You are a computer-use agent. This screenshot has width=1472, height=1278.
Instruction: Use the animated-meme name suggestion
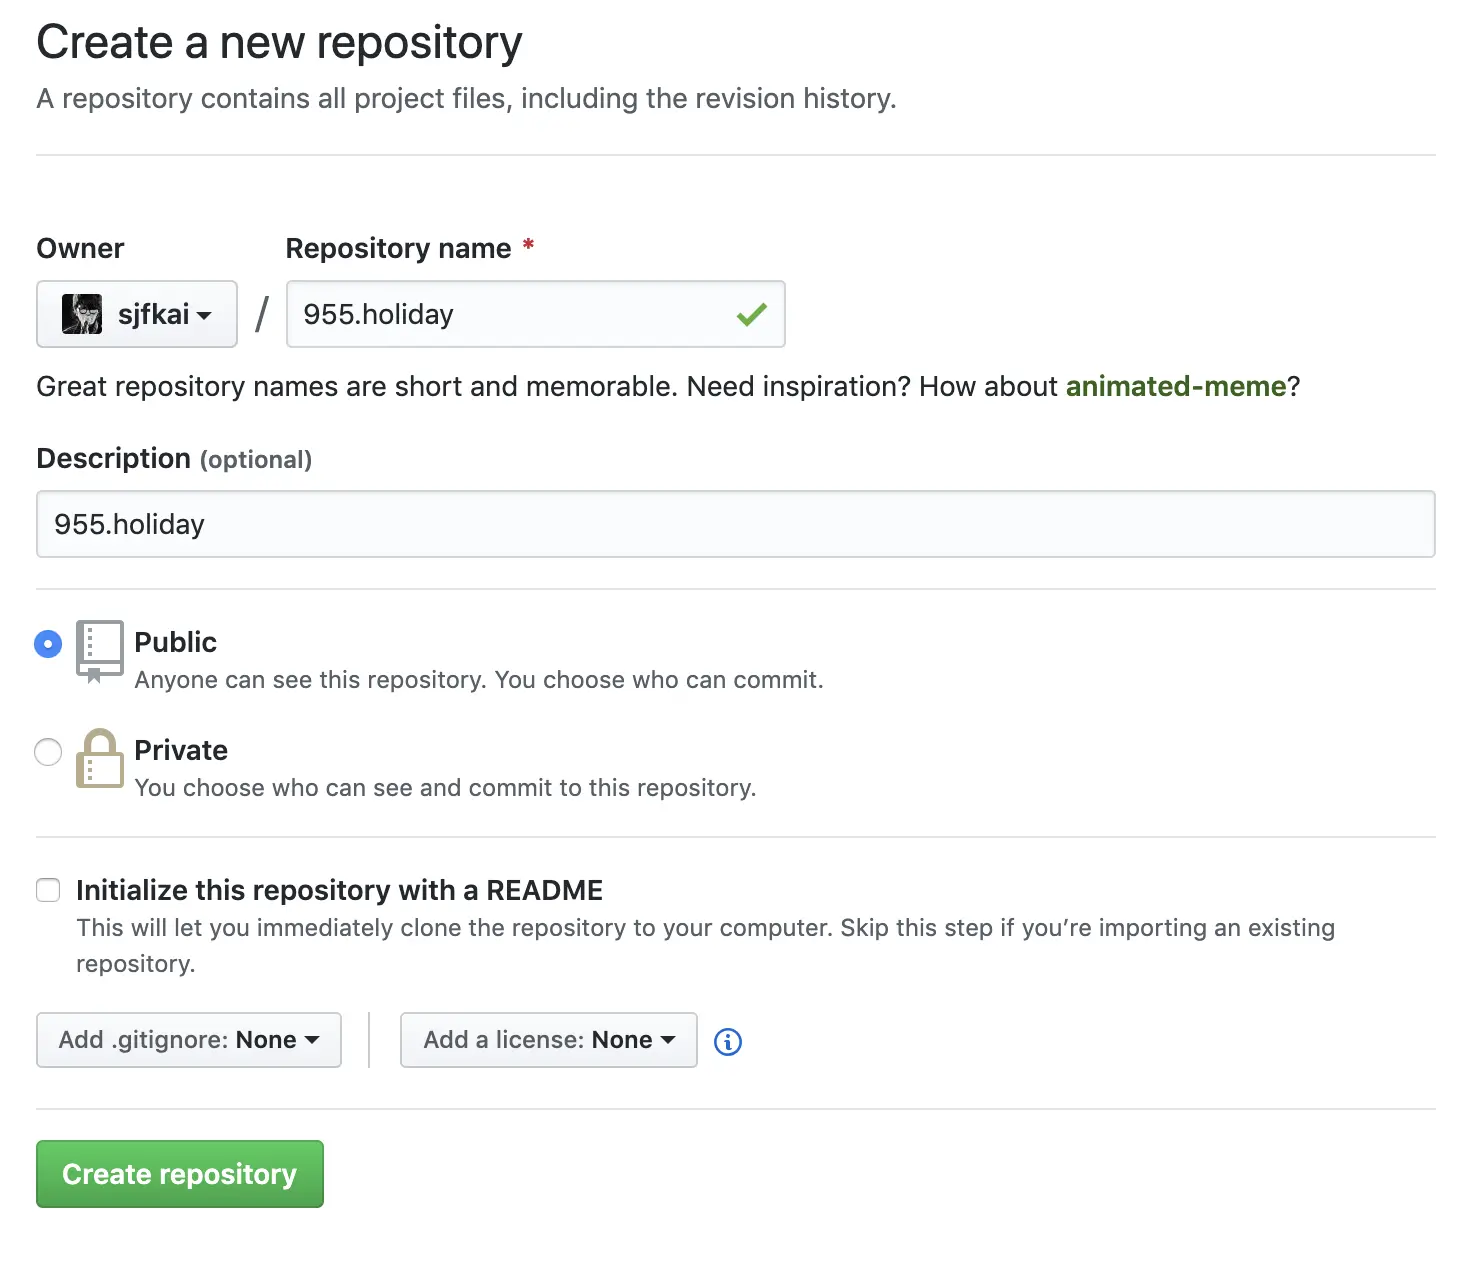1175,386
